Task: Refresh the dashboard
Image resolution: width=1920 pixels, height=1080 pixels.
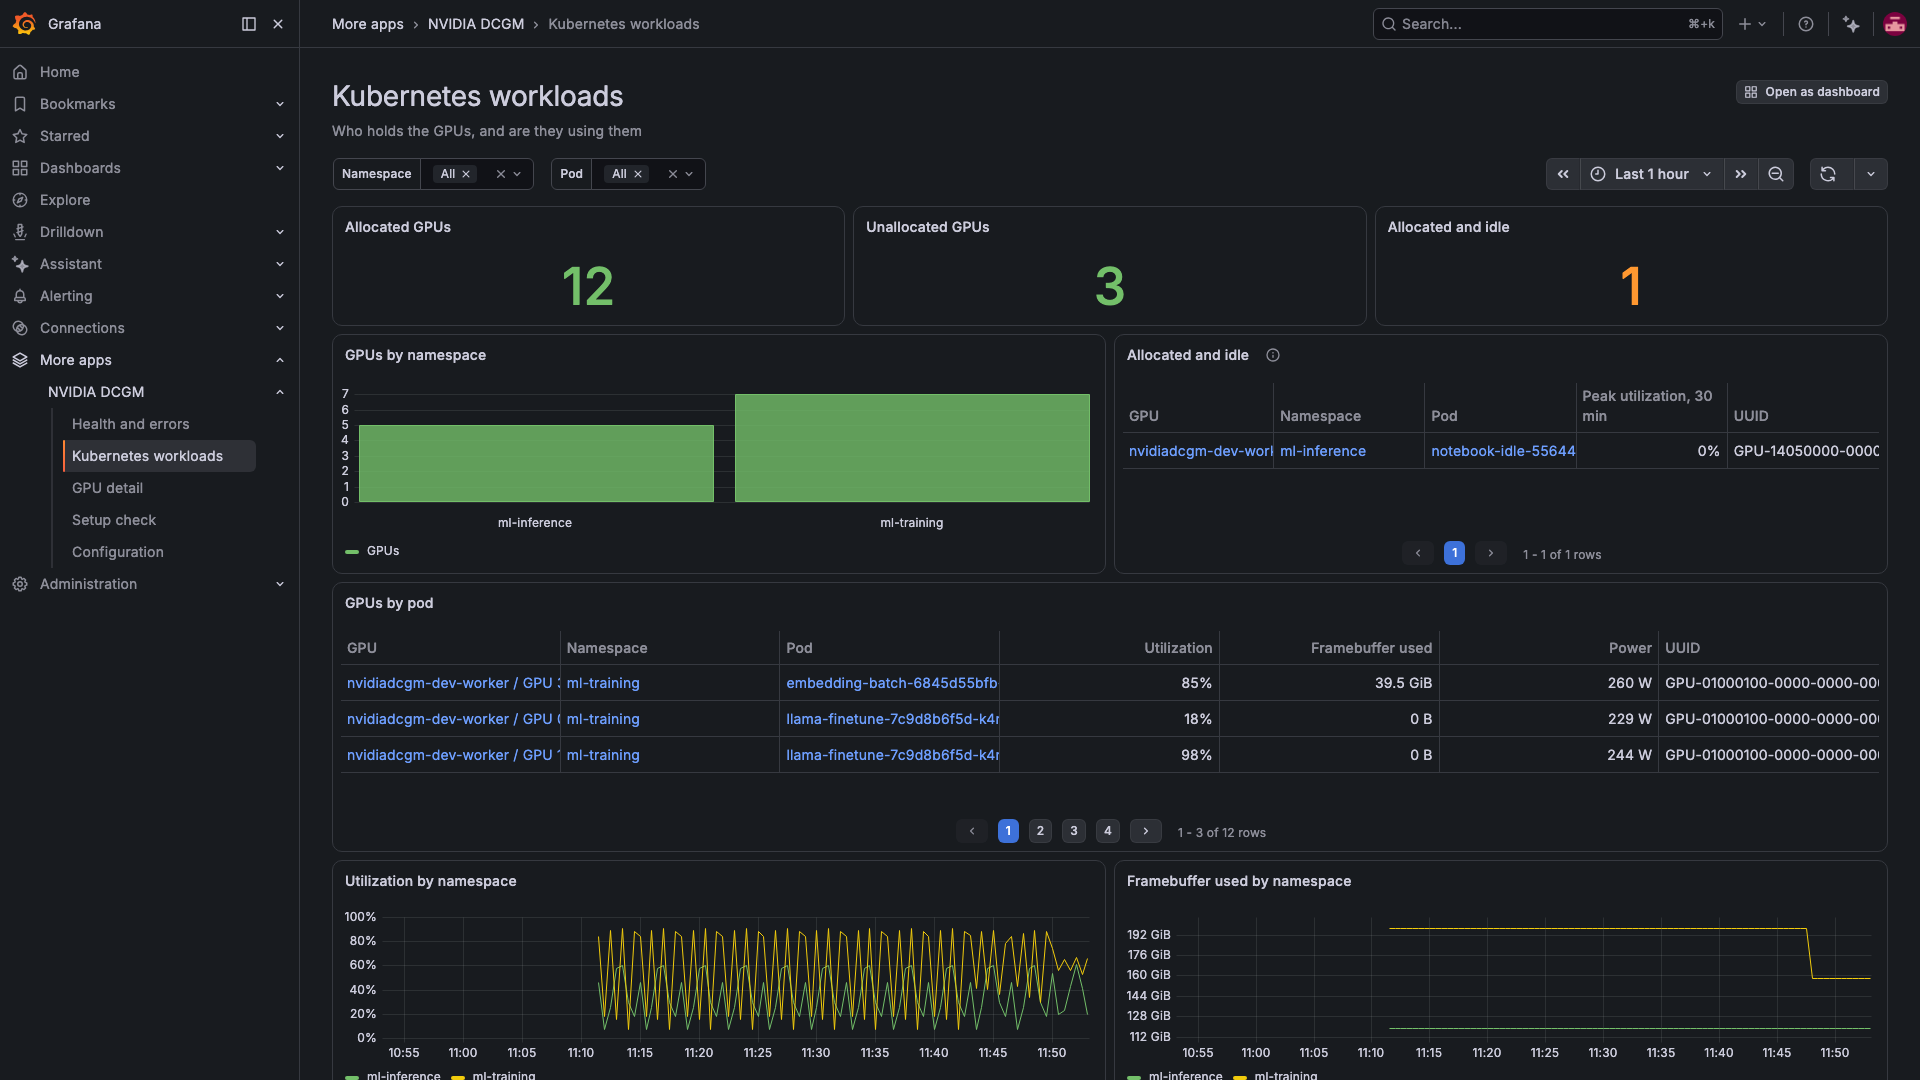Action: pyautogui.click(x=1828, y=174)
